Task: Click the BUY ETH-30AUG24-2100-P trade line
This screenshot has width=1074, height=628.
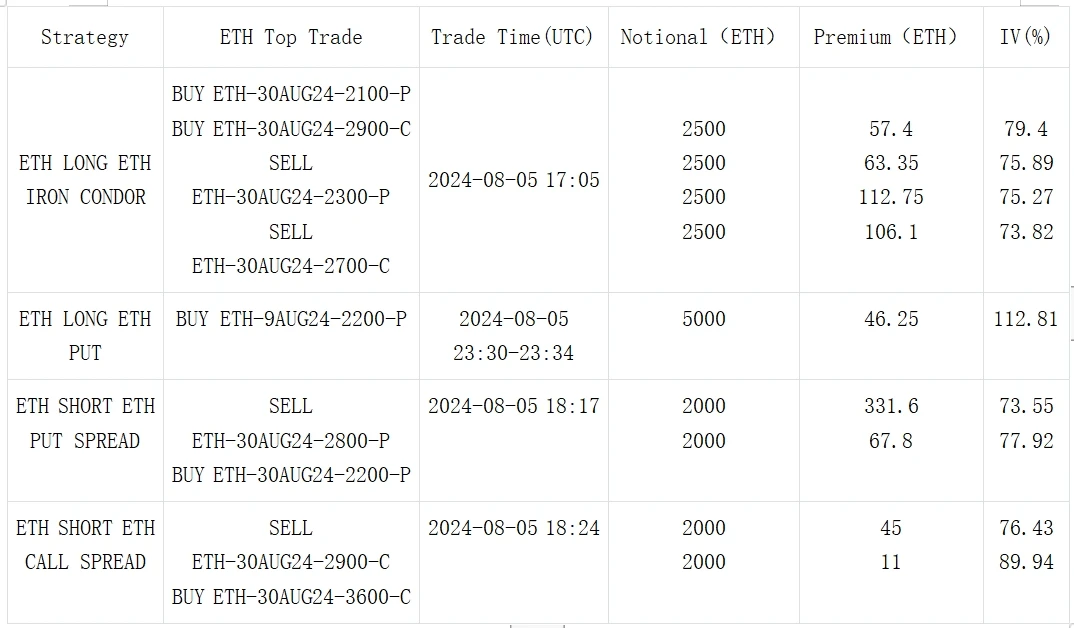Action: pos(291,95)
